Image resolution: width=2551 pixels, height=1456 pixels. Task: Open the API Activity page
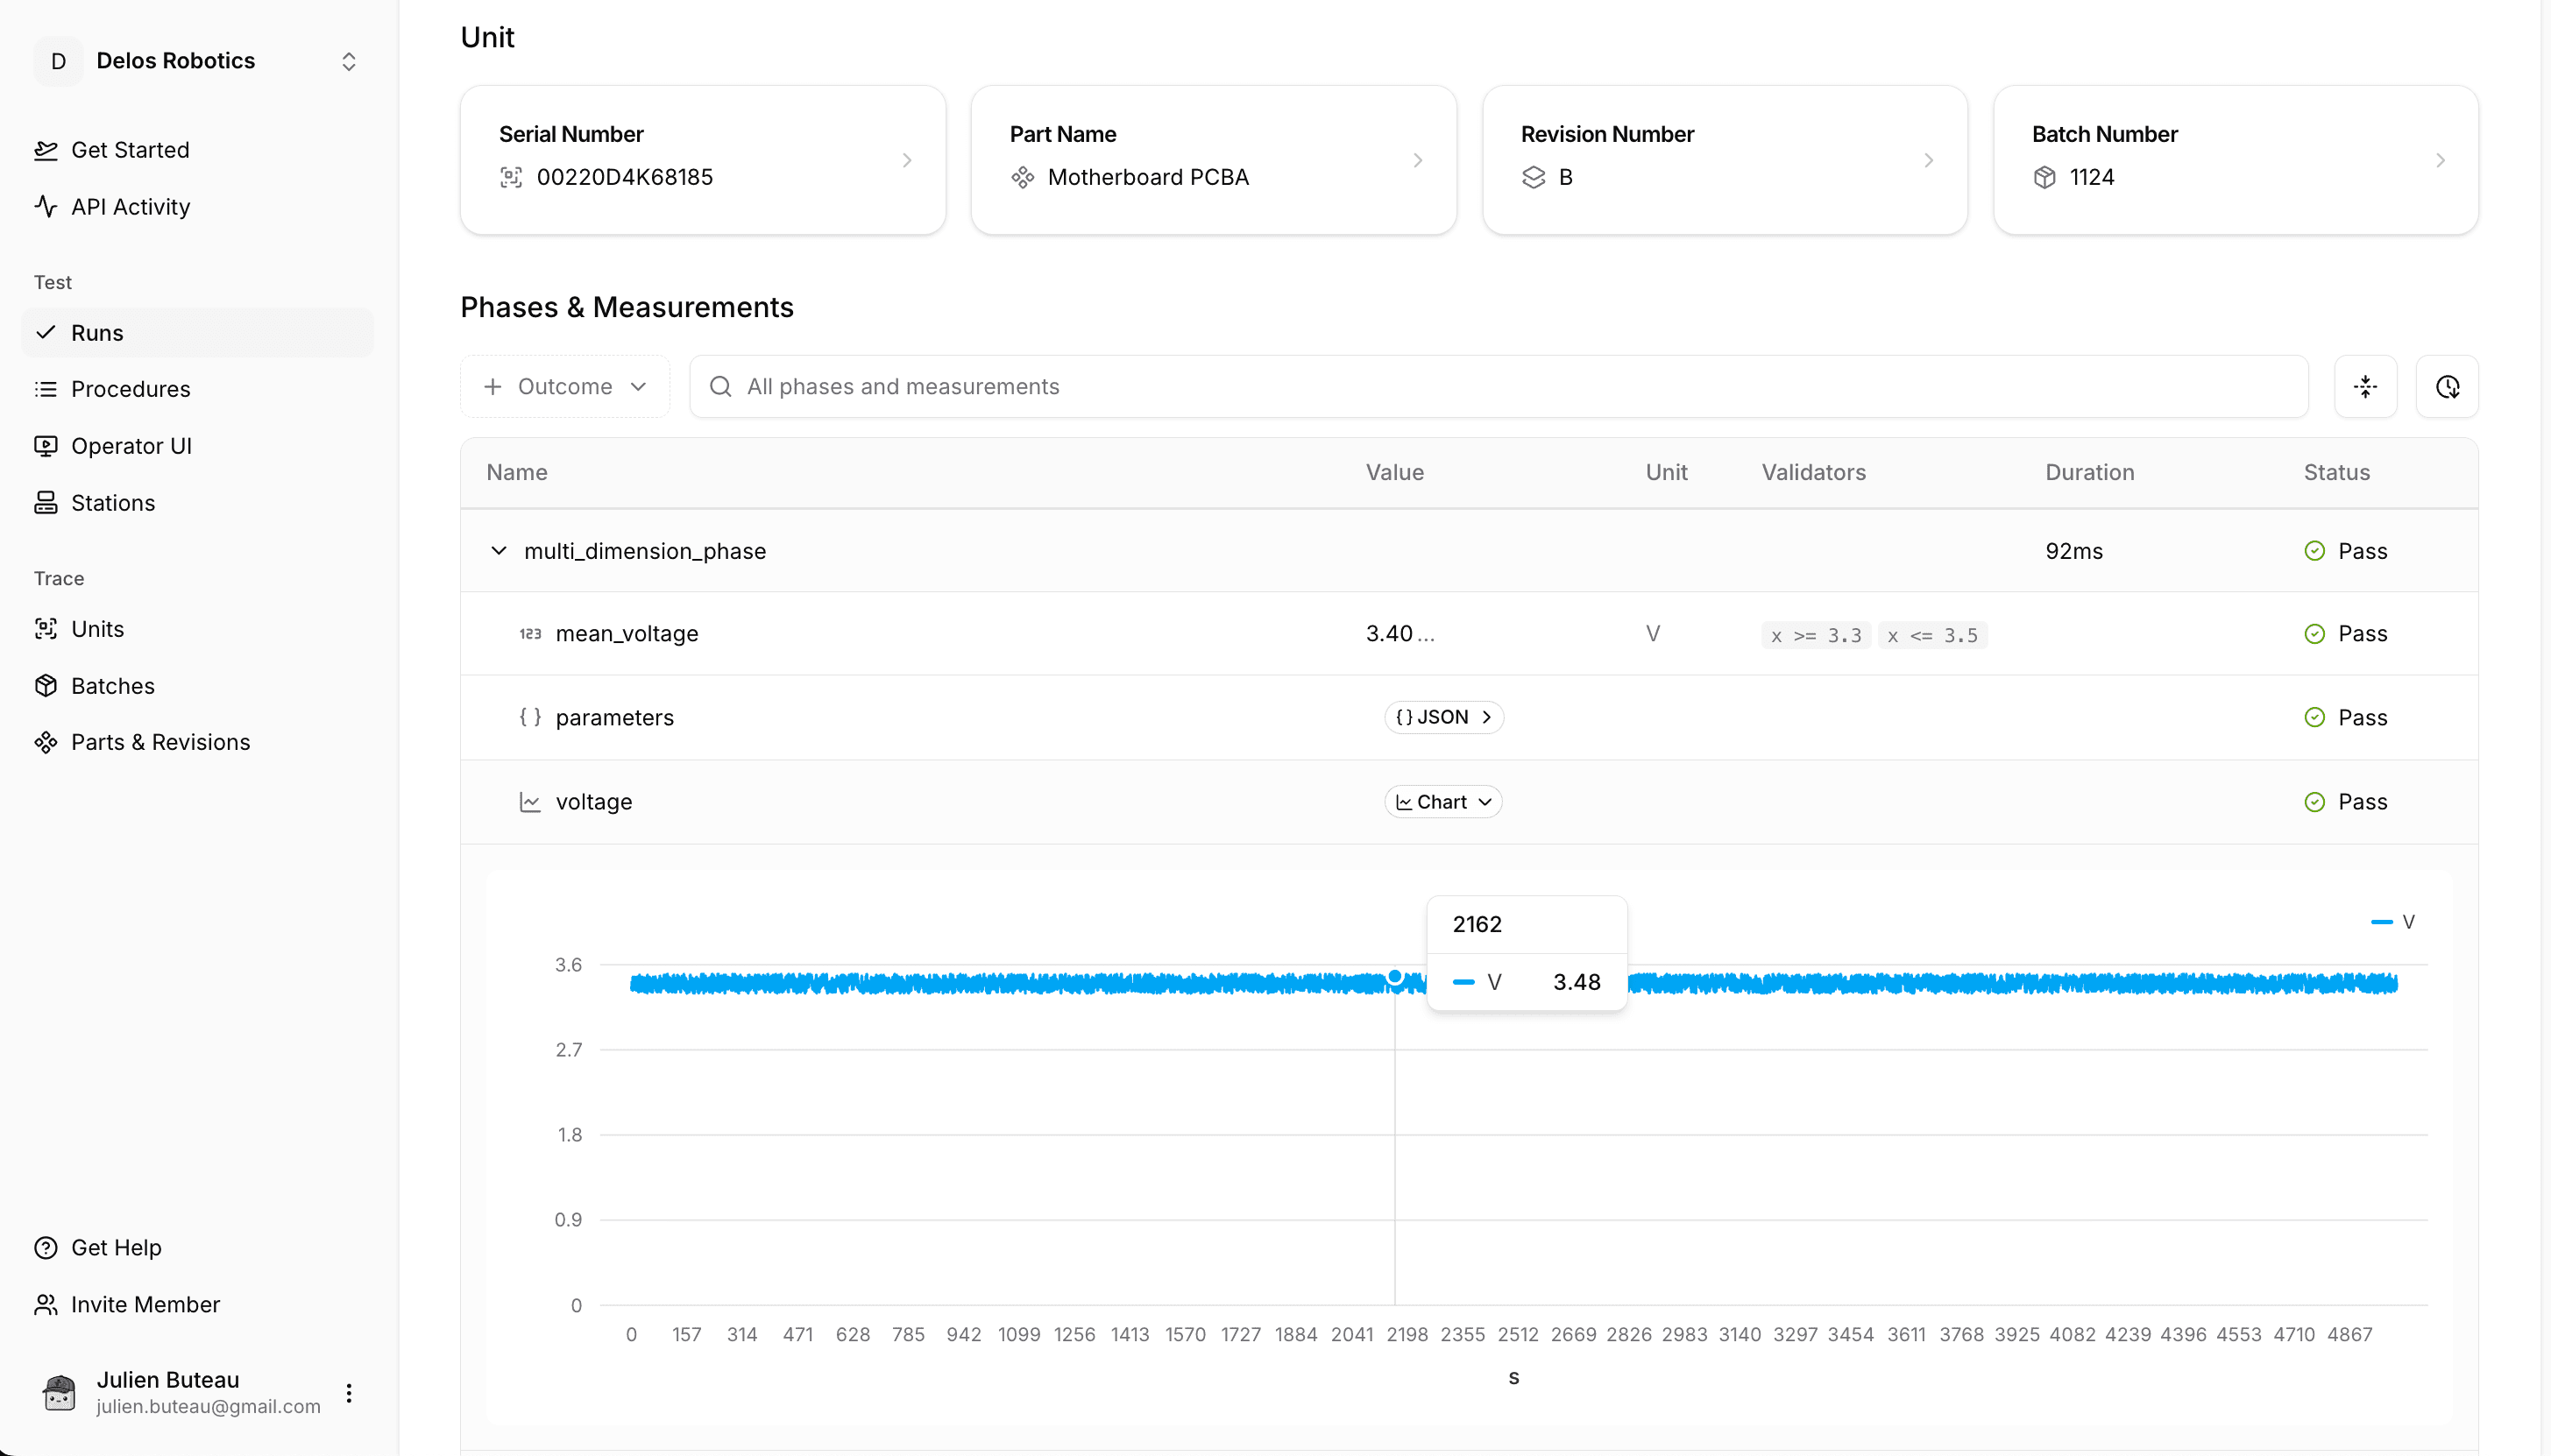(131, 207)
